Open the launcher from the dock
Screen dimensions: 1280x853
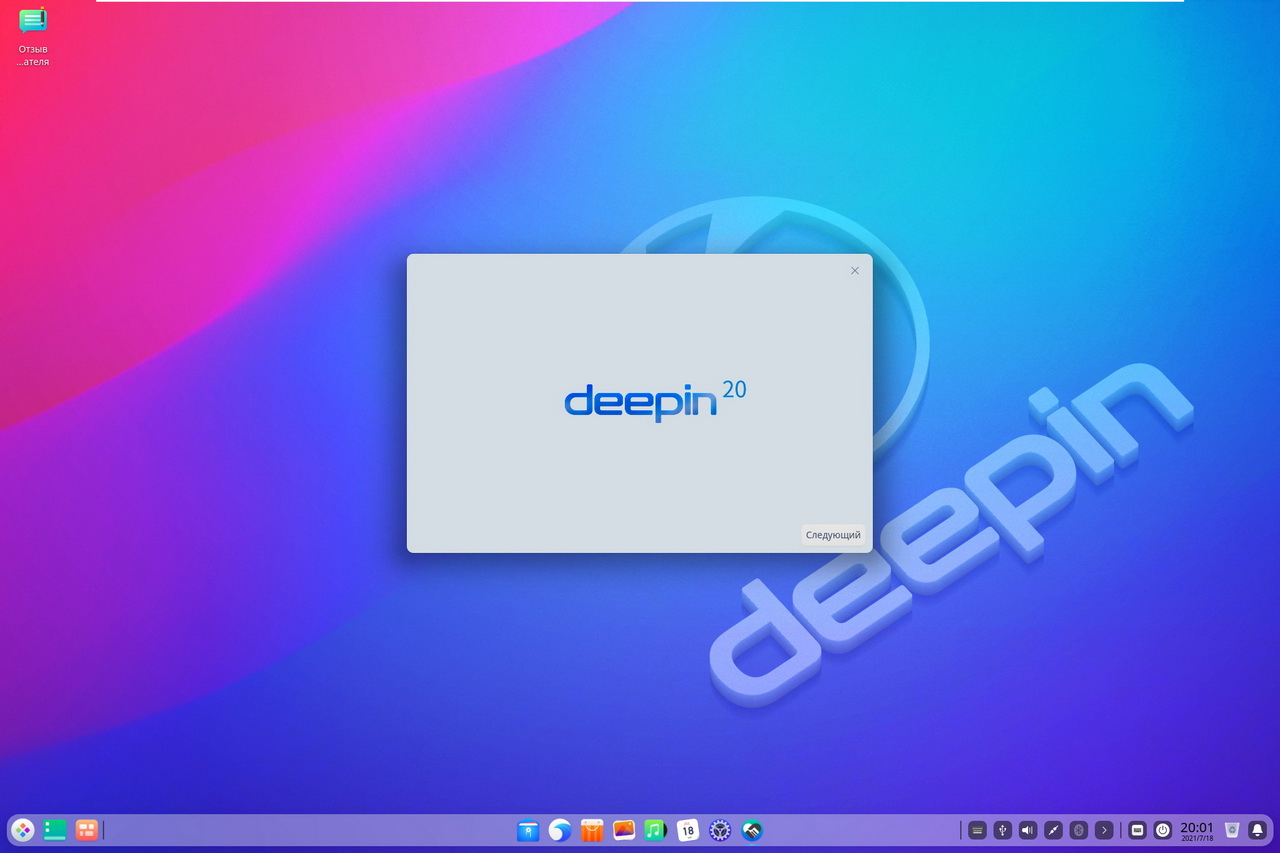coord(23,830)
